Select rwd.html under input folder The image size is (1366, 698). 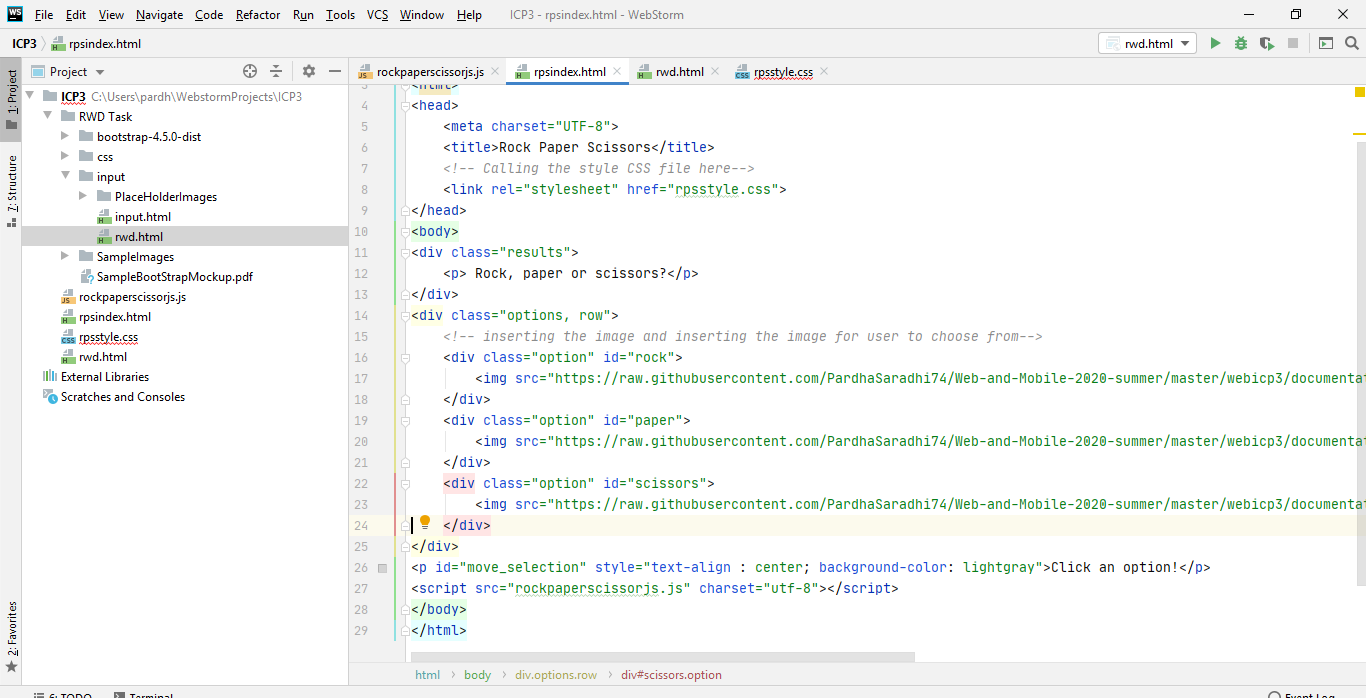coord(138,237)
